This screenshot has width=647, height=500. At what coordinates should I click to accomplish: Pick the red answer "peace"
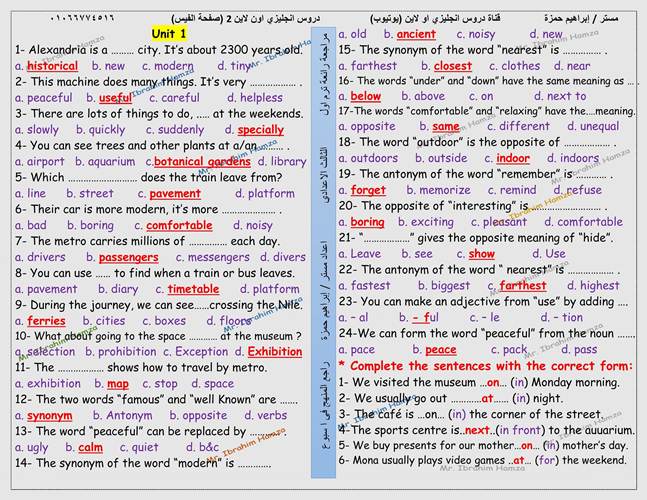(441, 350)
